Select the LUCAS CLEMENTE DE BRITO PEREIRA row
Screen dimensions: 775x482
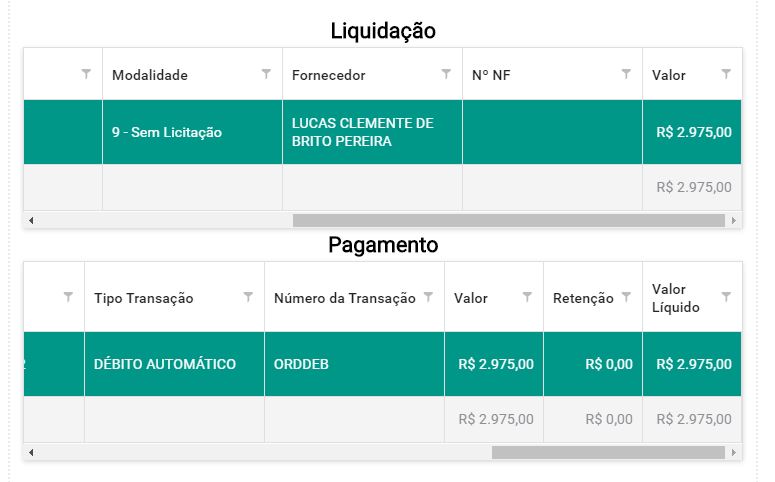(x=382, y=132)
